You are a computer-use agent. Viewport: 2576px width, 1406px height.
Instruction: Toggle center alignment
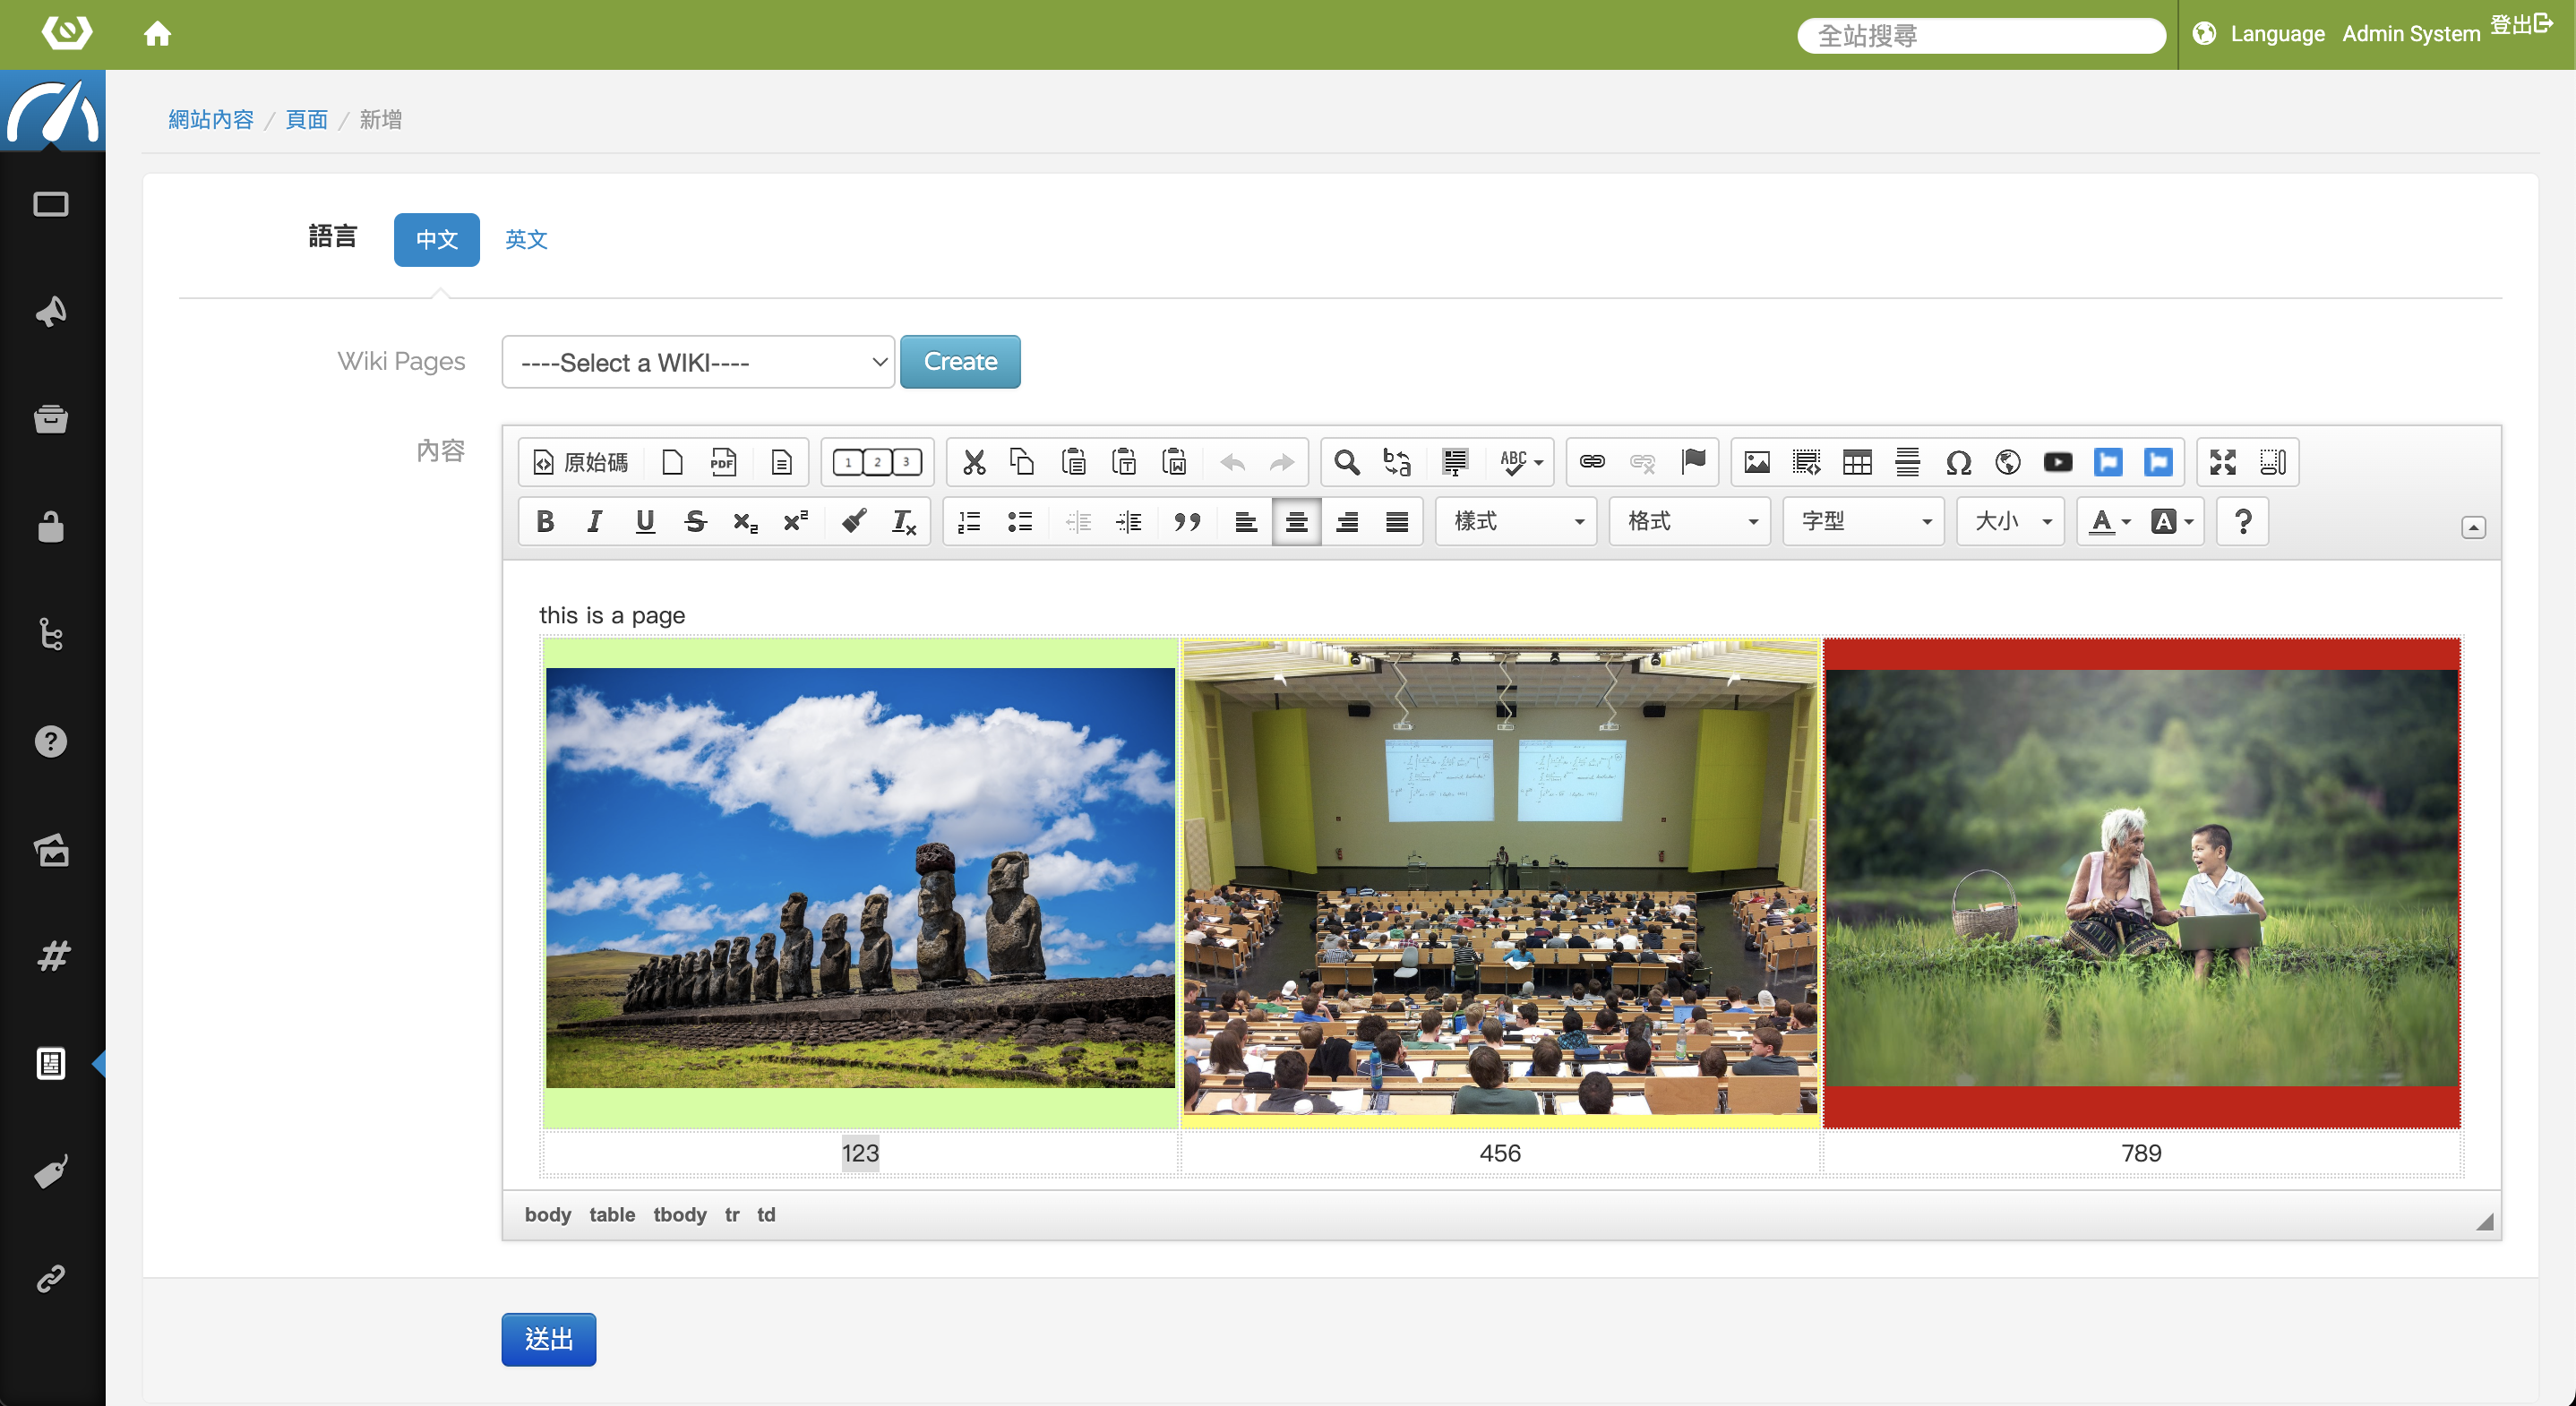pyautogui.click(x=1296, y=522)
